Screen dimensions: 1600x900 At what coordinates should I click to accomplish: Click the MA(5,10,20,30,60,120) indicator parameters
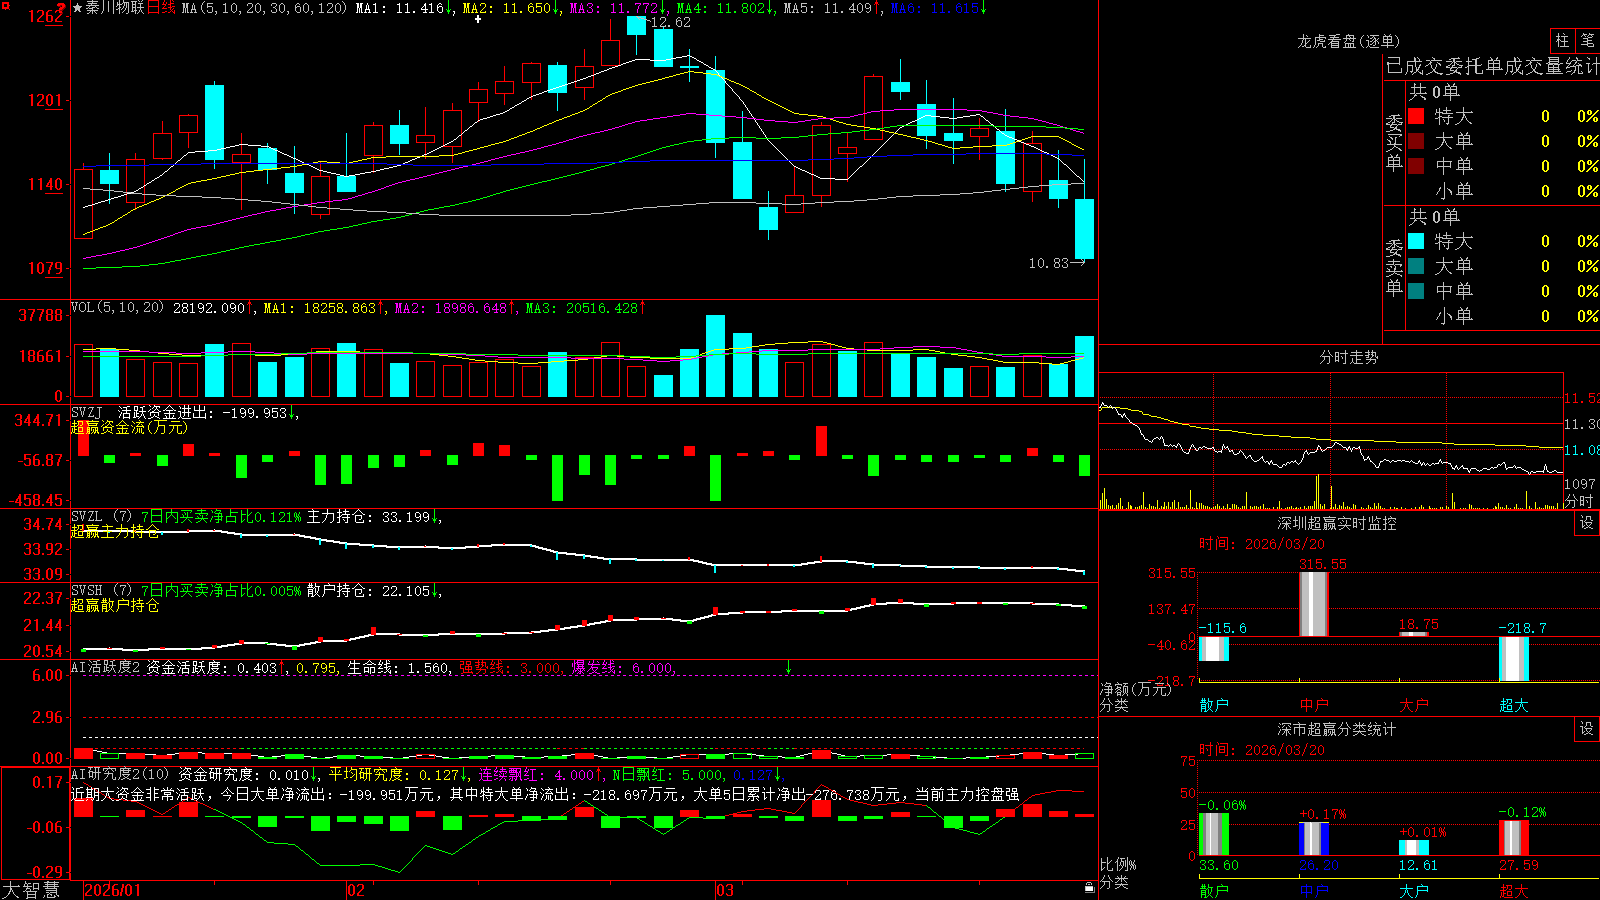264,8
